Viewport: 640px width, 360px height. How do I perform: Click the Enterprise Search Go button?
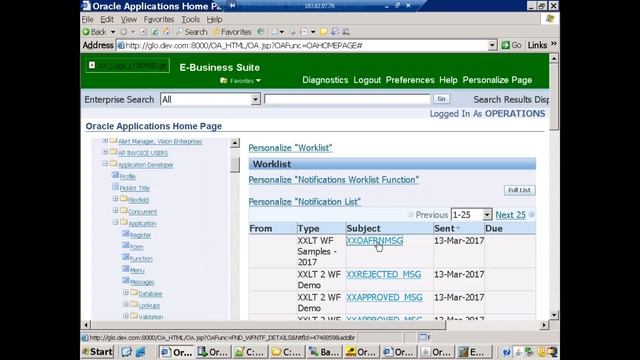coord(441,99)
